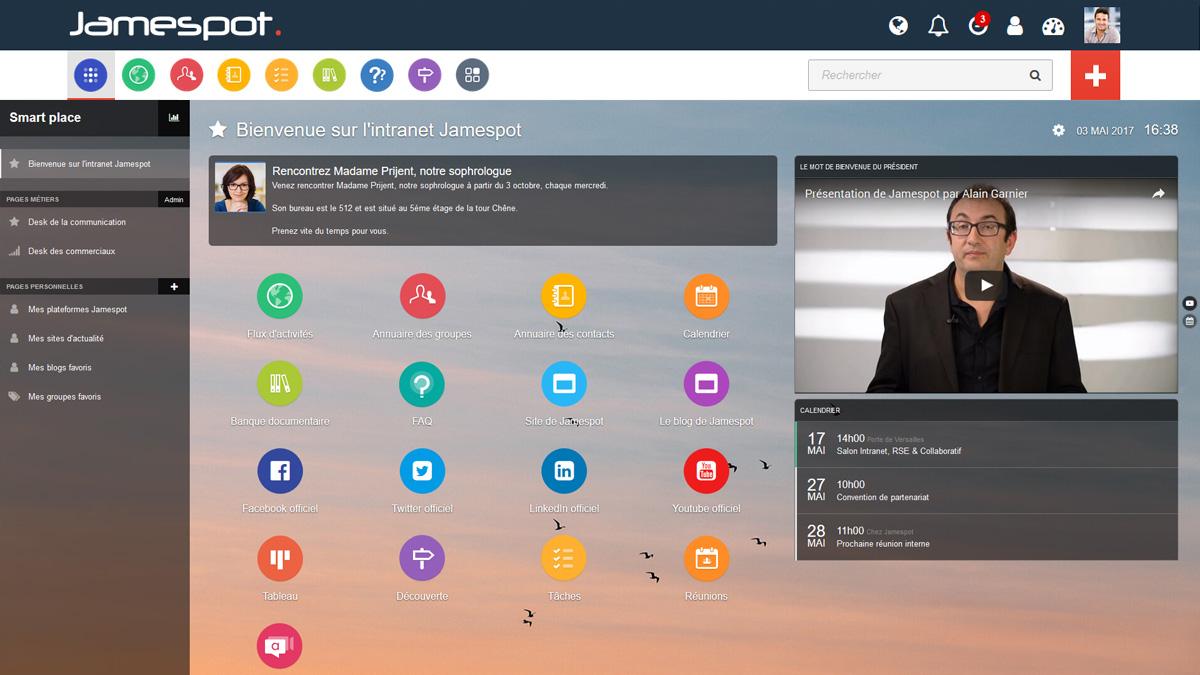Open the green document library icon in toolbar
Viewport: 1200px width, 675px height.
(x=329, y=75)
